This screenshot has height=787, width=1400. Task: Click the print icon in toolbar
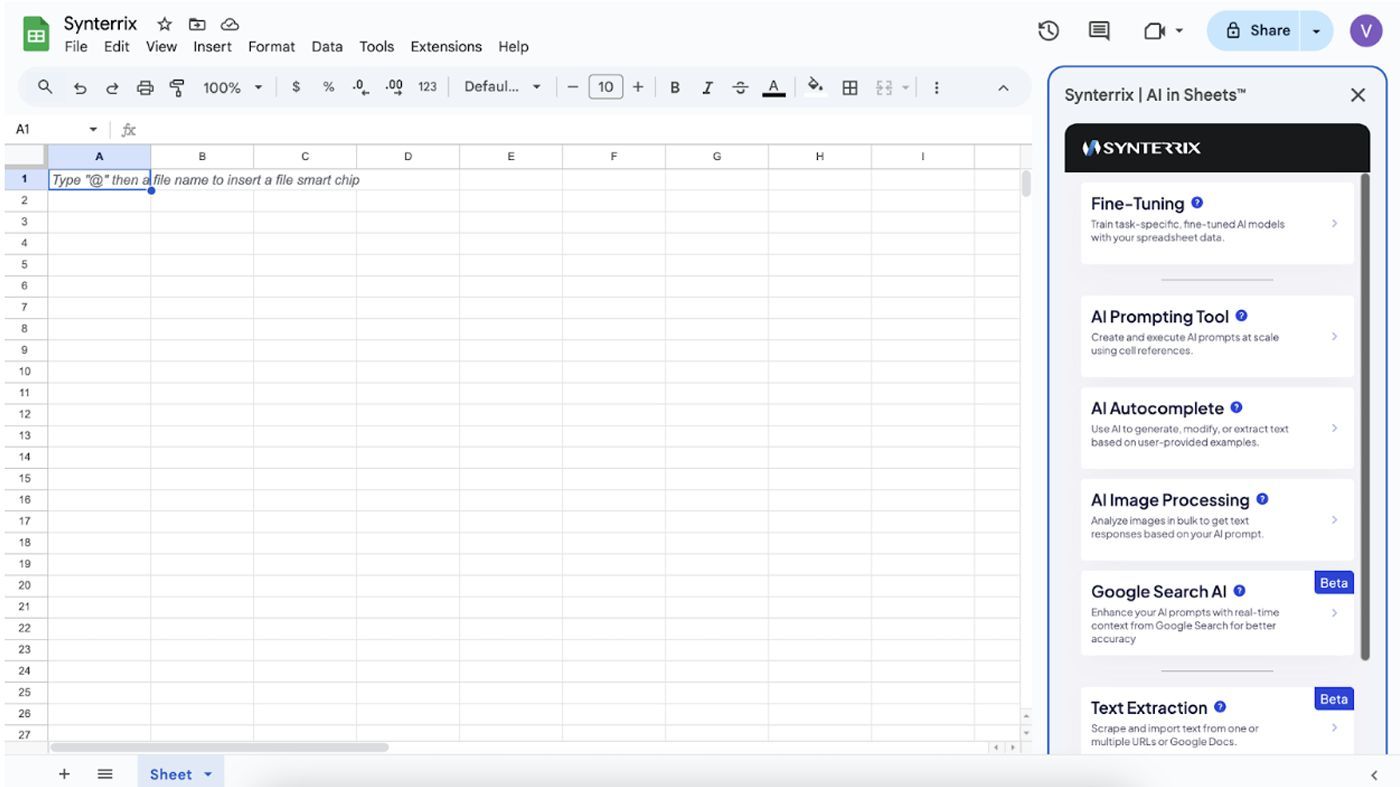tap(145, 88)
